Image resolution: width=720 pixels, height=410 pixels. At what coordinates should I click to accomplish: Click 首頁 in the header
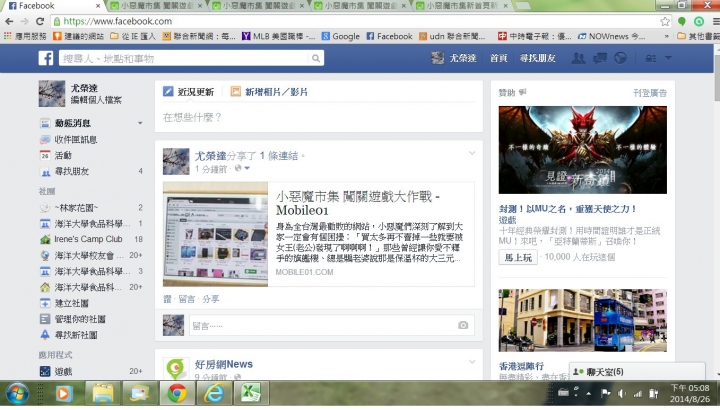(499, 58)
